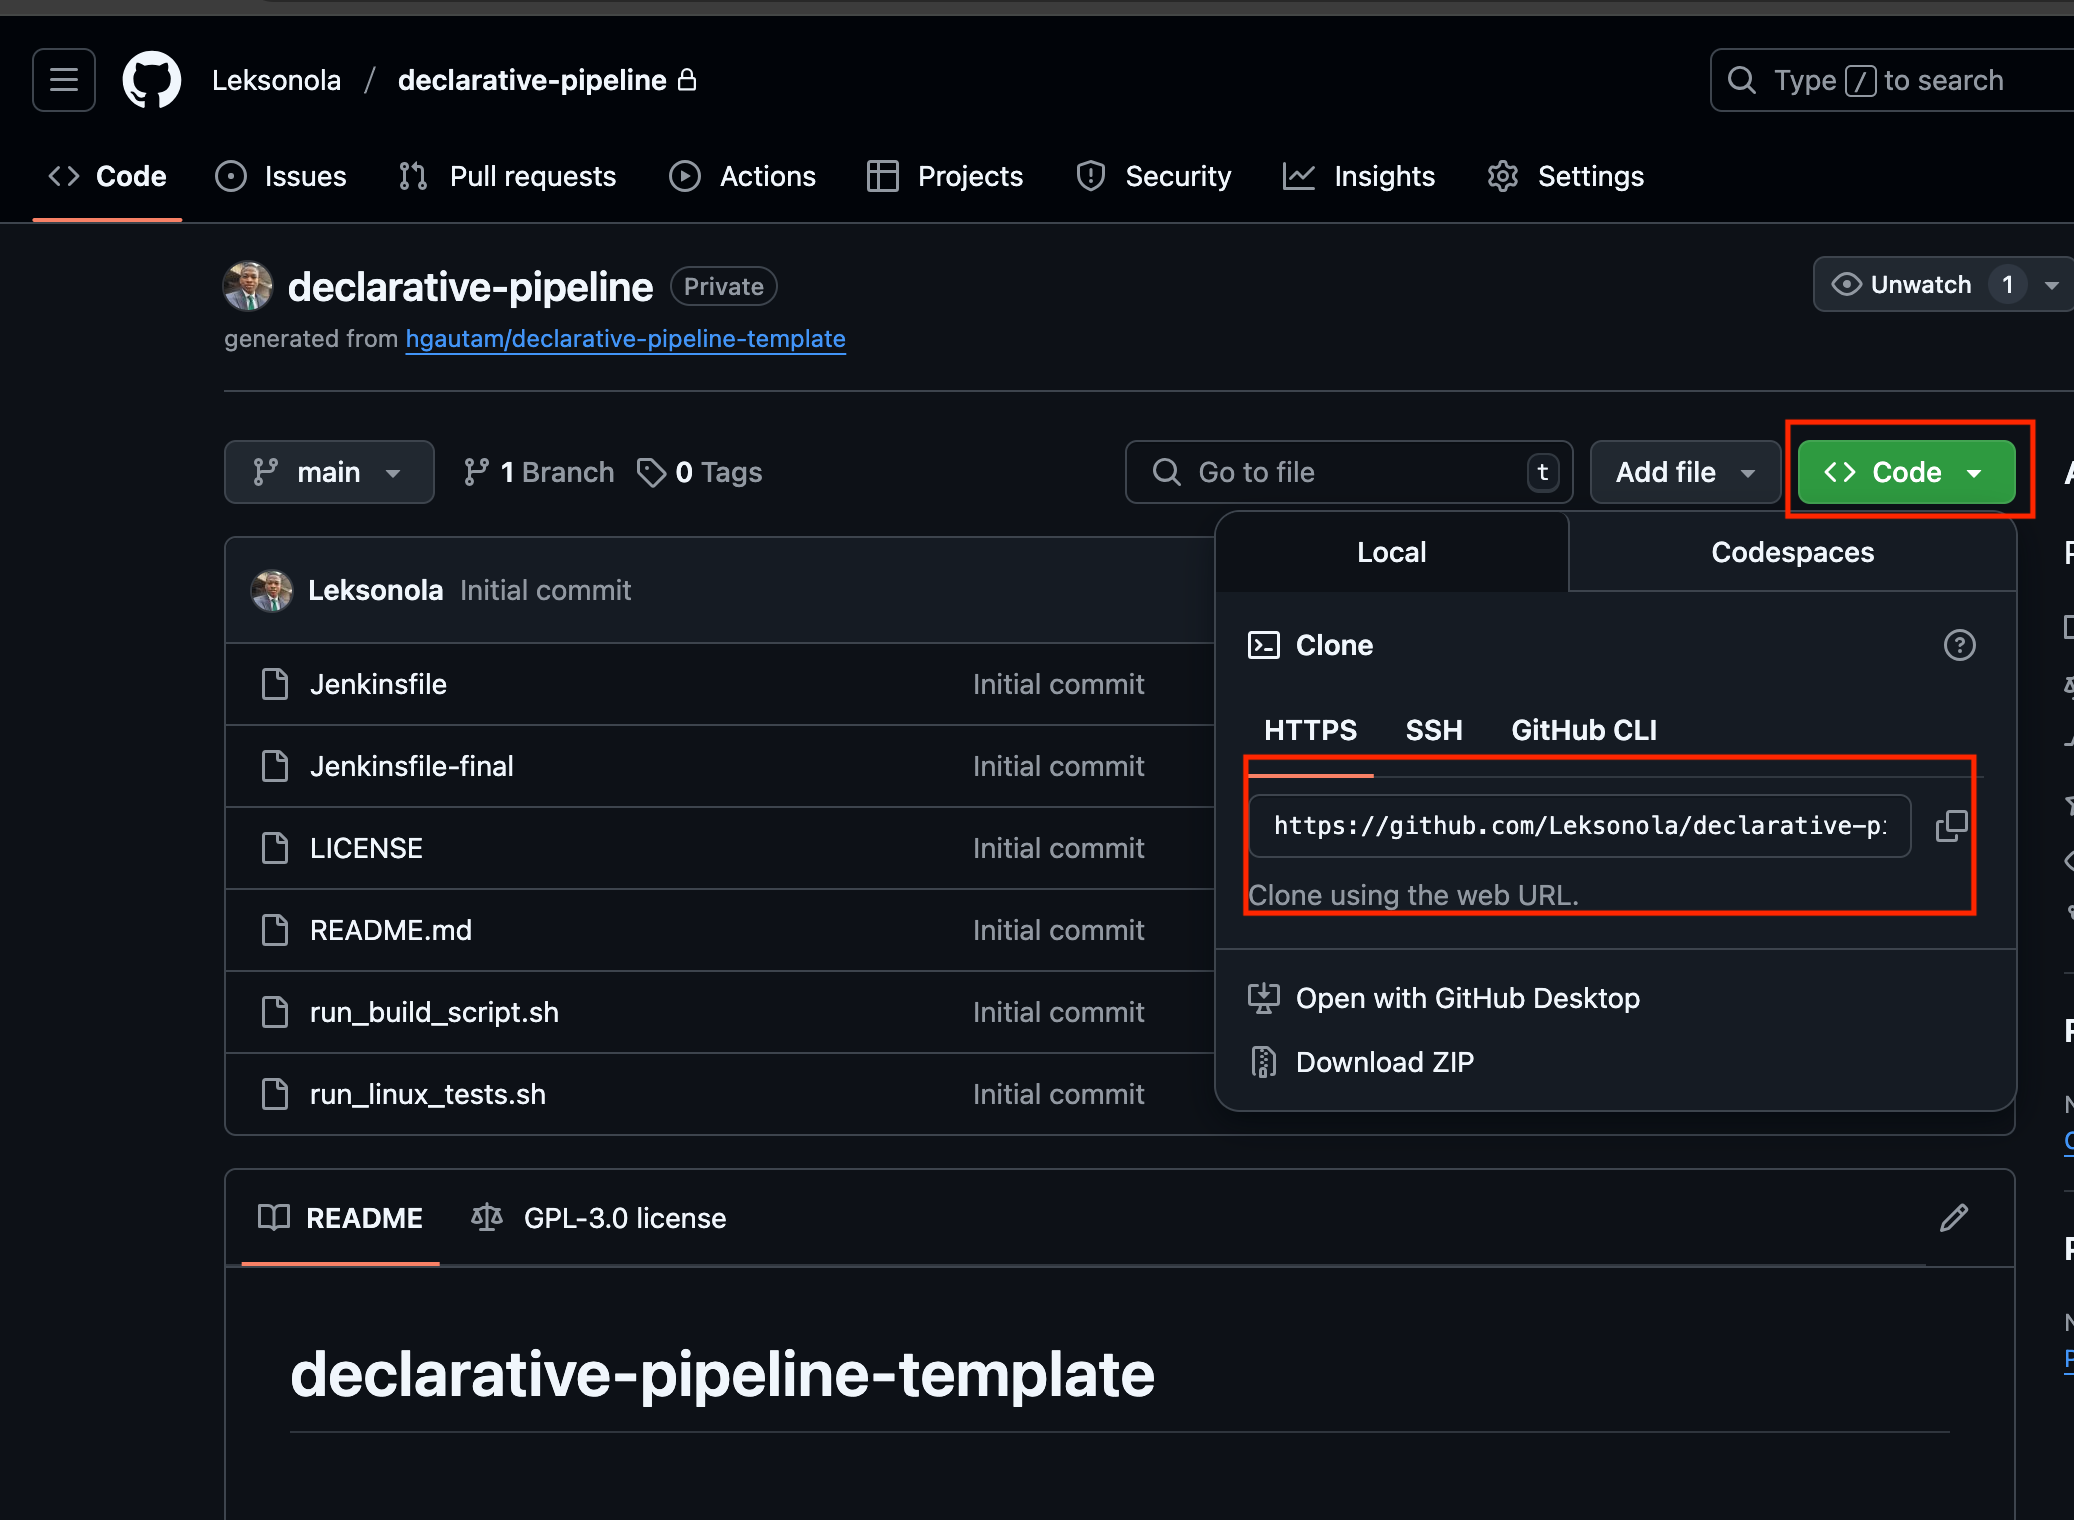Show the GPL-3.0 license tab
Viewport: 2074px width, 1520px height.
coord(598,1218)
